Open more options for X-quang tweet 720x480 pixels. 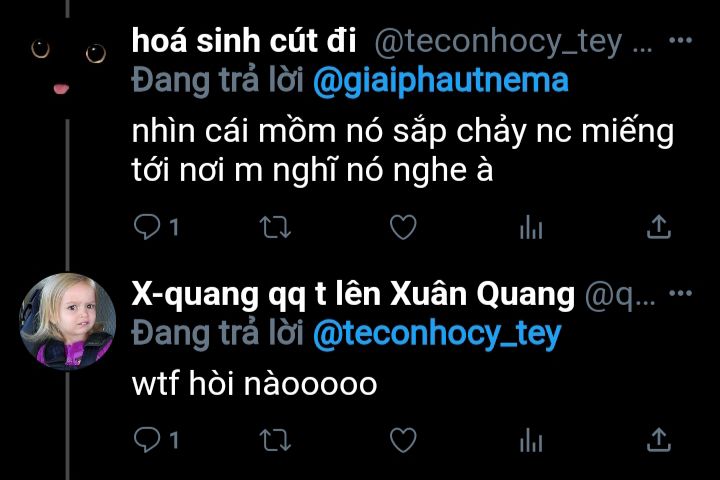(x=681, y=293)
